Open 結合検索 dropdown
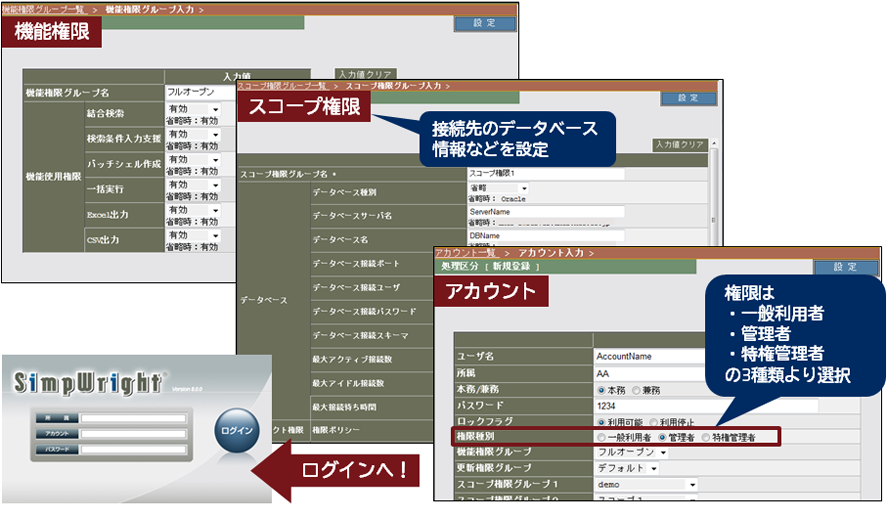The width and height of the screenshot is (890, 506). [194, 109]
